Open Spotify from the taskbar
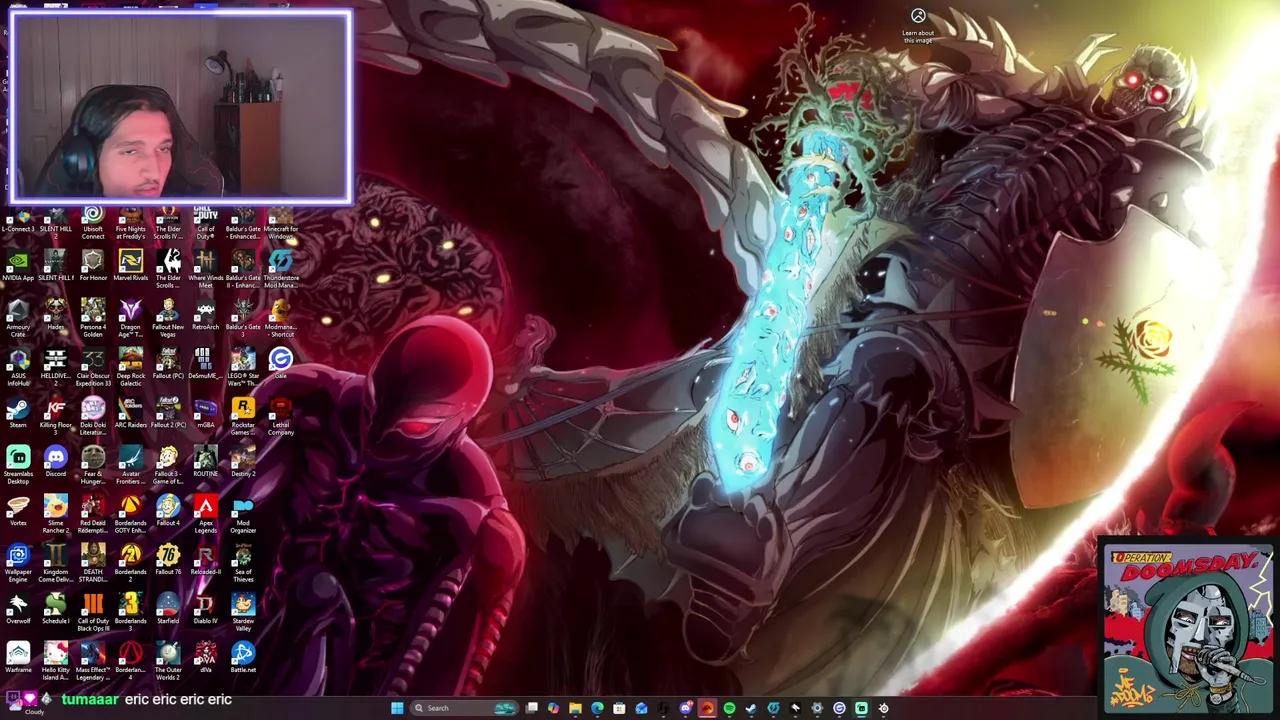The image size is (1280, 720). point(729,708)
